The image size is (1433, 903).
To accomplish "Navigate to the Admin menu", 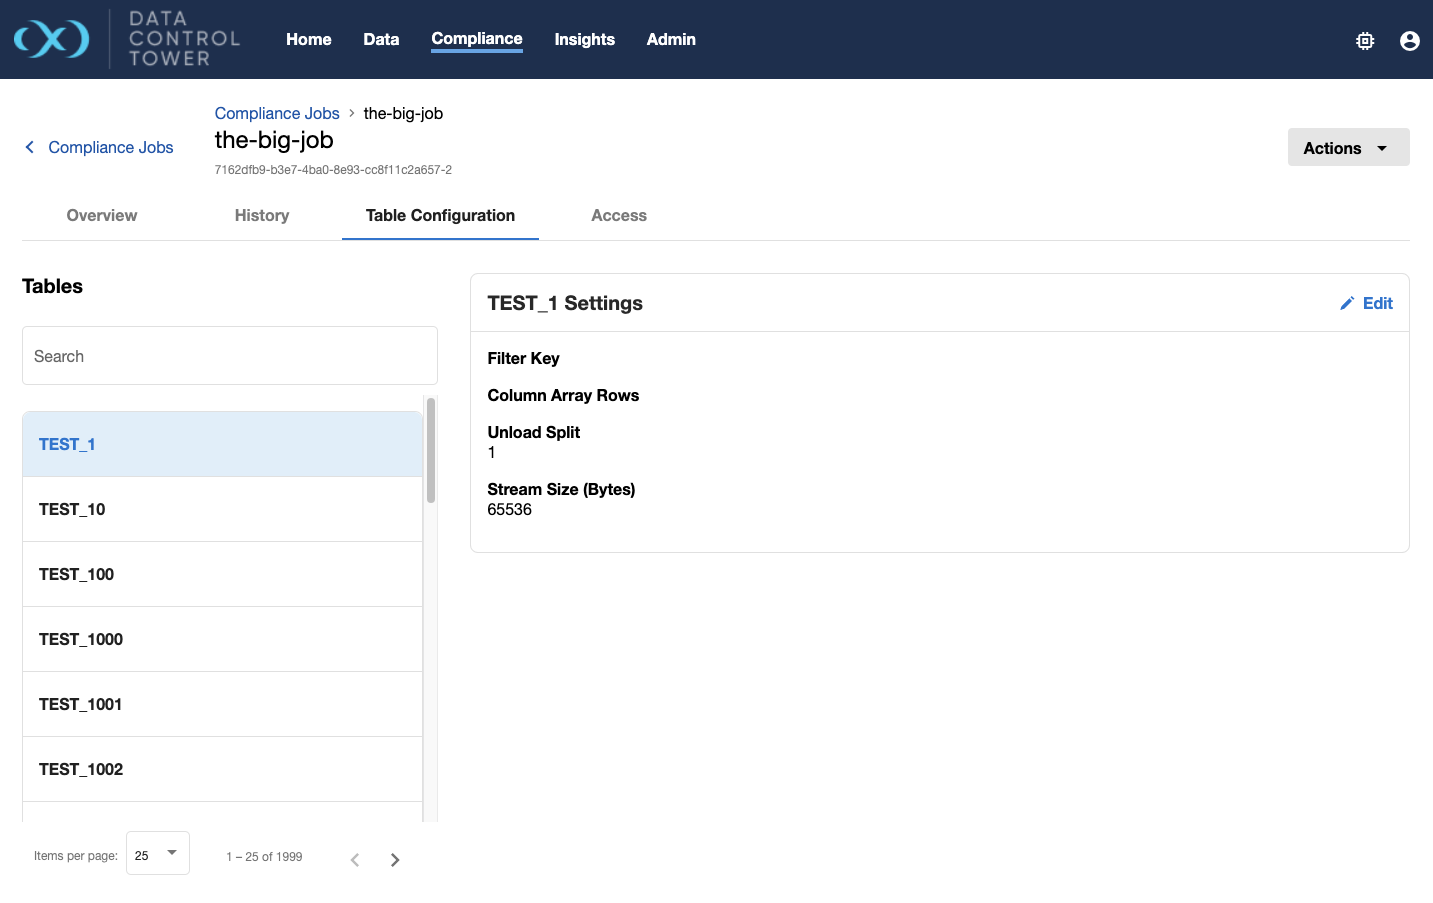I will click(x=670, y=39).
